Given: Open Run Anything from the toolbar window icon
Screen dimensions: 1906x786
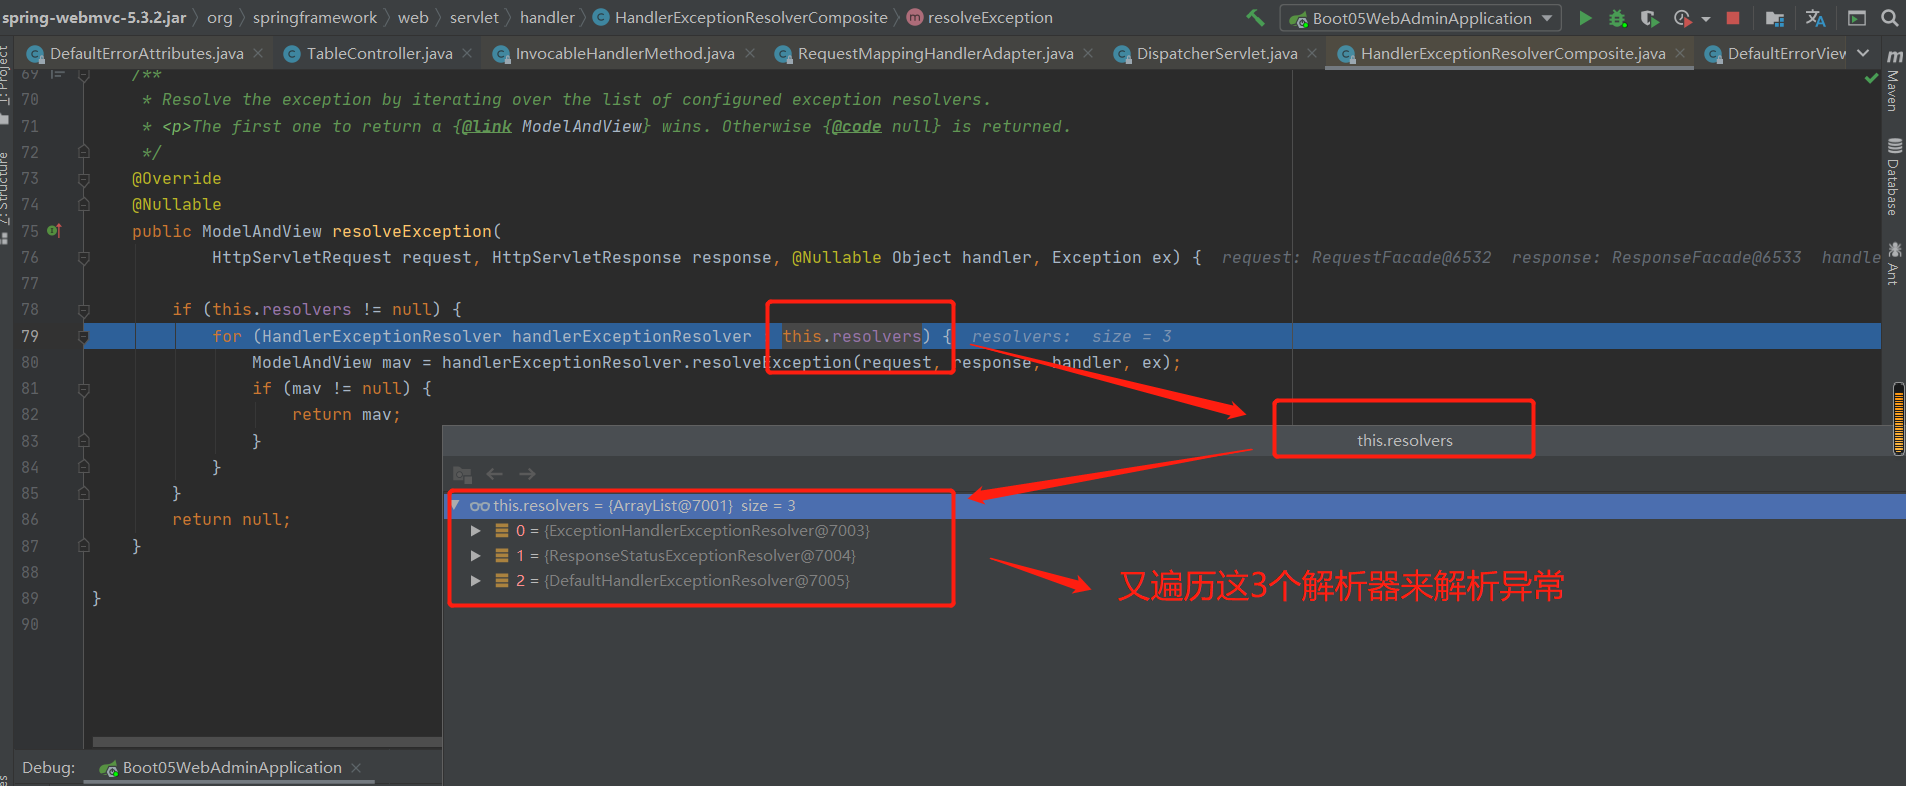Looking at the screenshot, I should (x=1857, y=18).
